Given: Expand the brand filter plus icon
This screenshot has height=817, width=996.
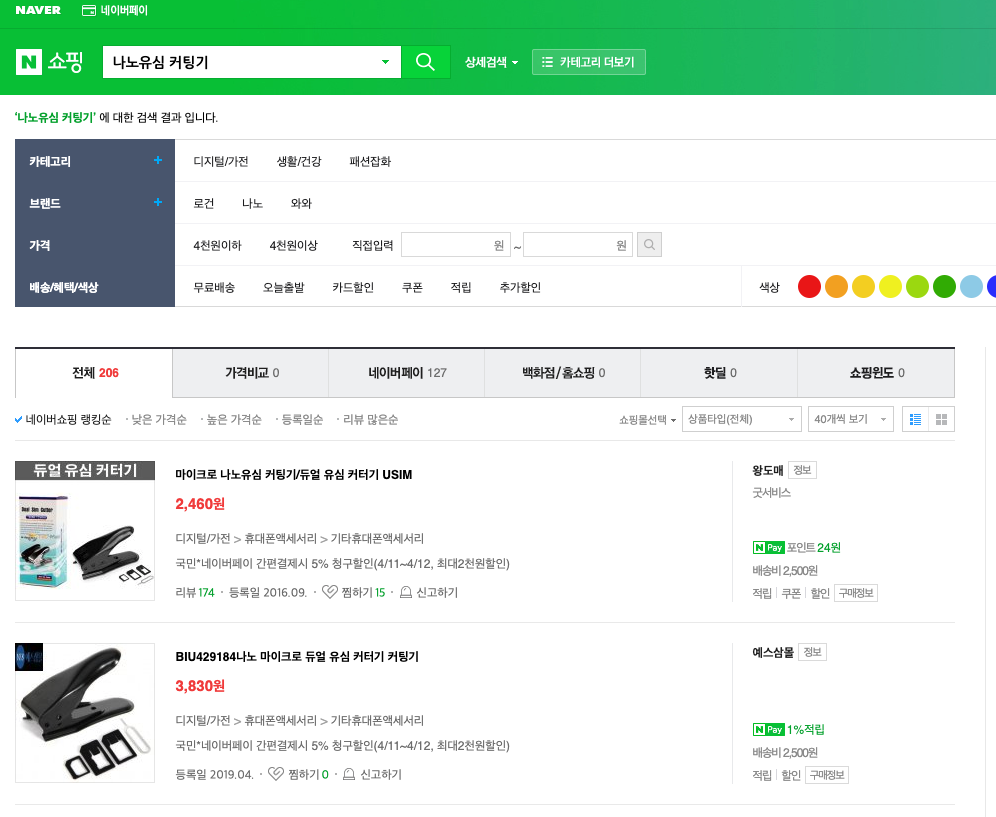Looking at the screenshot, I should click(x=158, y=202).
